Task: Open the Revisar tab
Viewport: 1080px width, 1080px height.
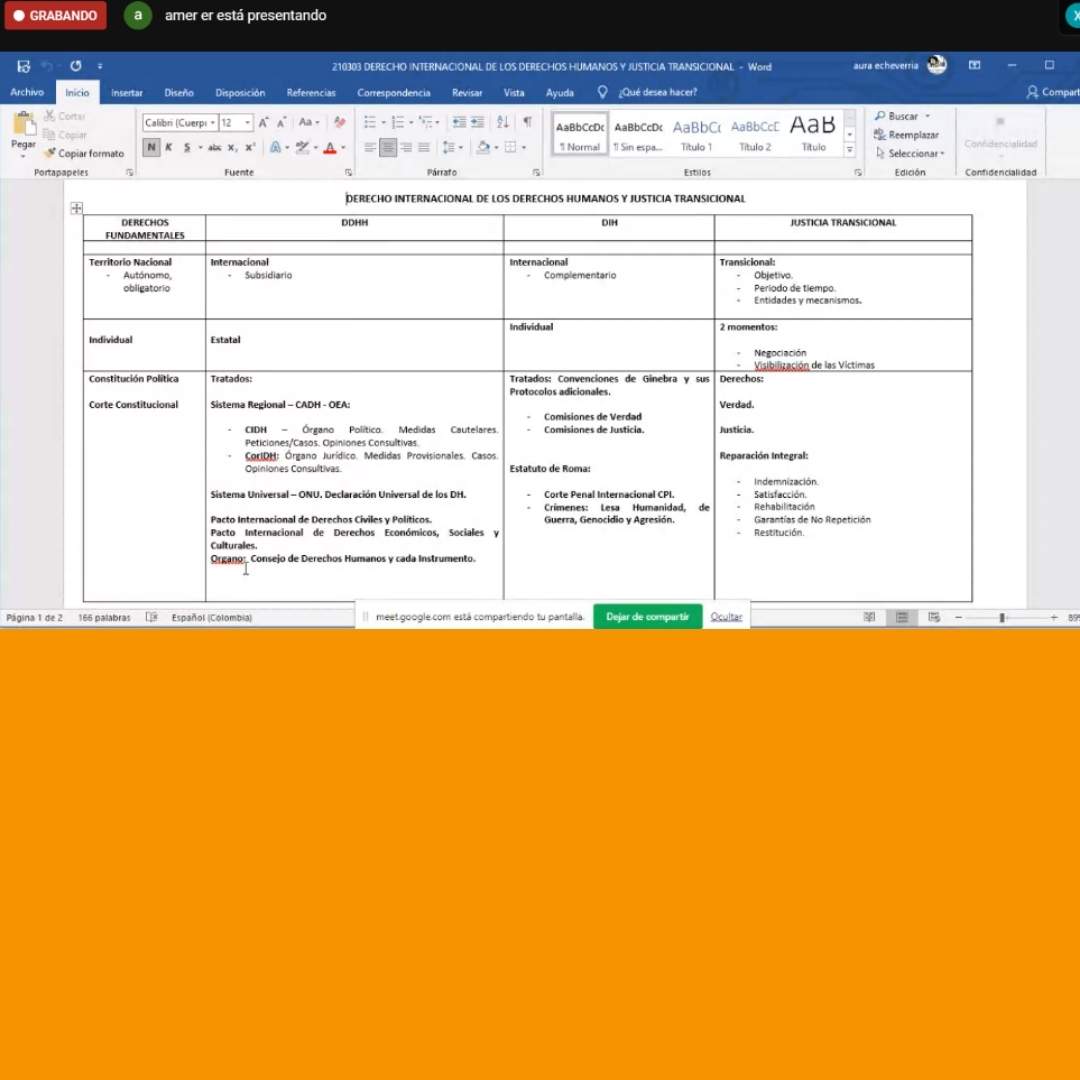Action: 467,92
